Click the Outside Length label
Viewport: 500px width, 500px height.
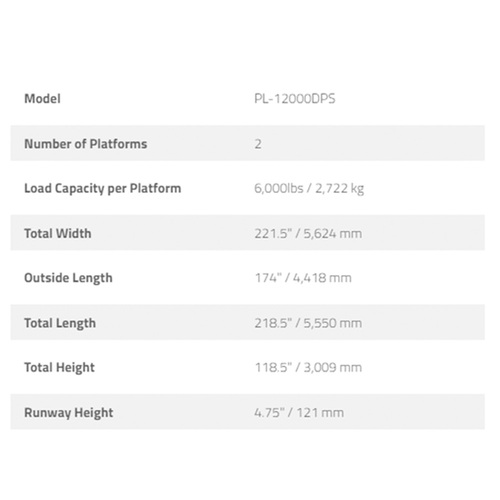click(x=68, y=278)
